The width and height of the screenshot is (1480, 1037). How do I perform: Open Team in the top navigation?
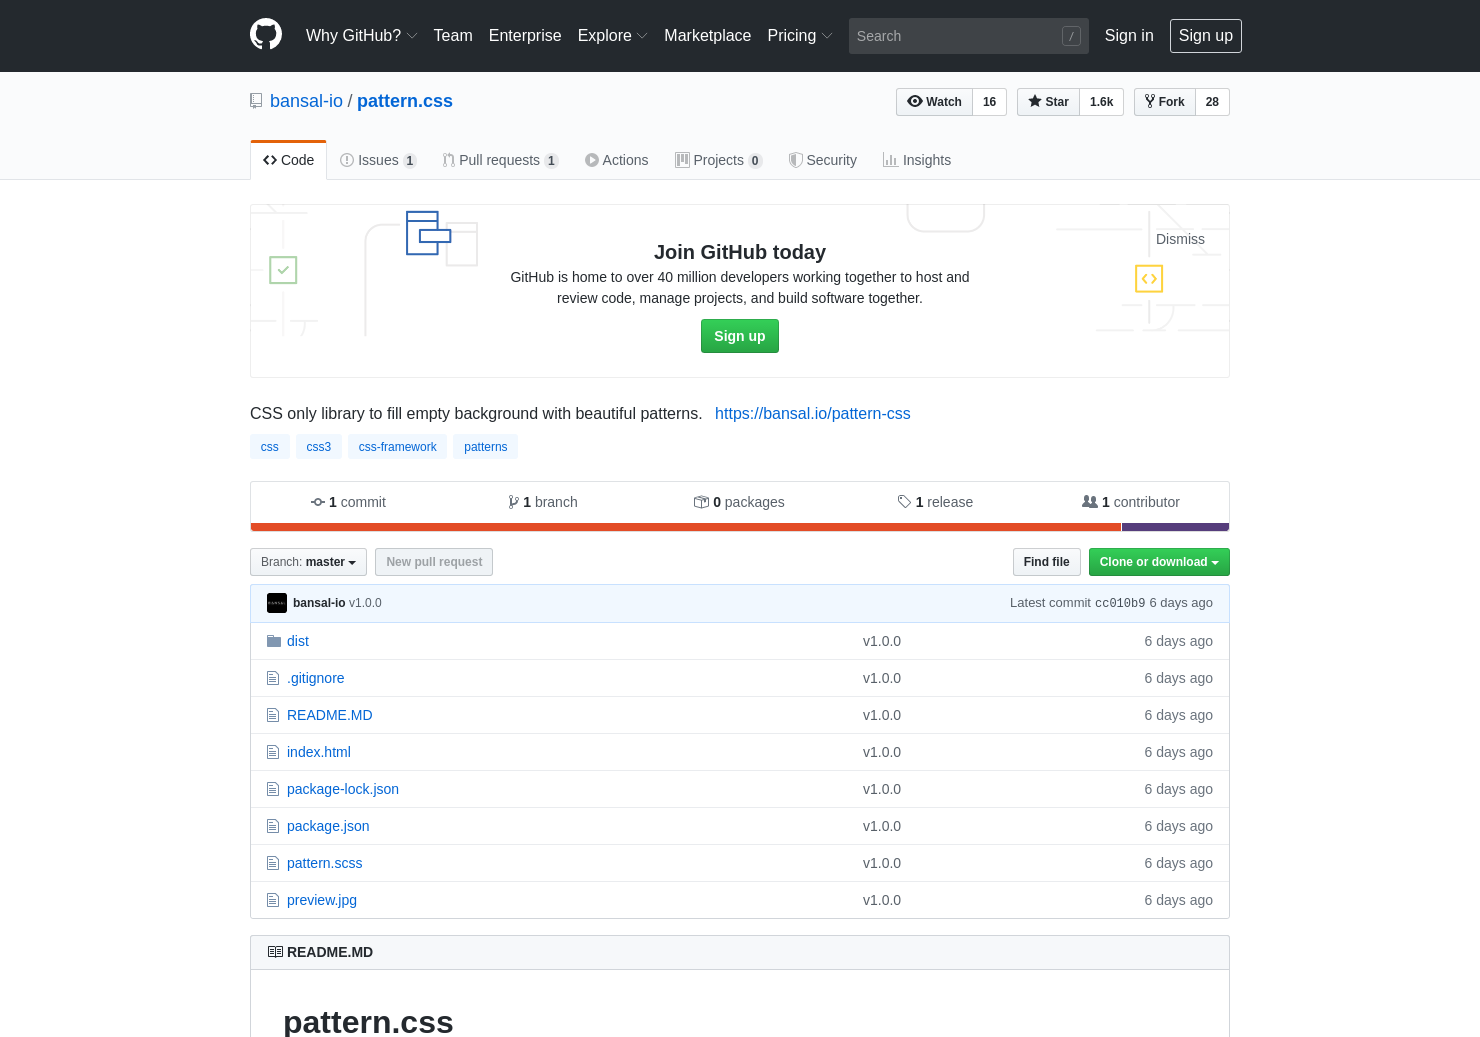453,35
